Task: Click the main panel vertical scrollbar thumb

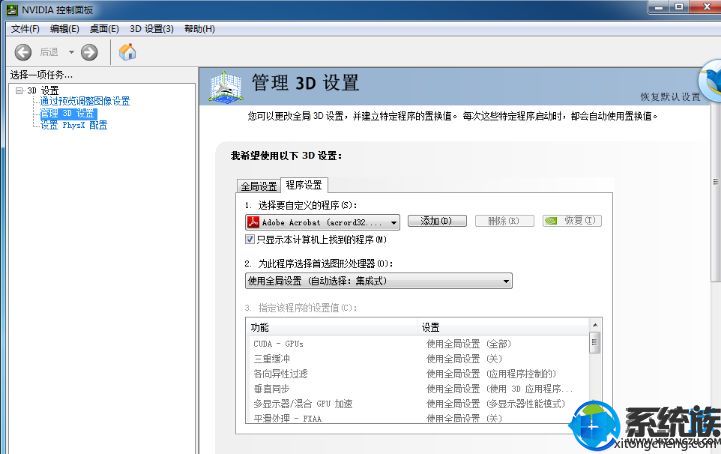Action: (x=716, y=191)
